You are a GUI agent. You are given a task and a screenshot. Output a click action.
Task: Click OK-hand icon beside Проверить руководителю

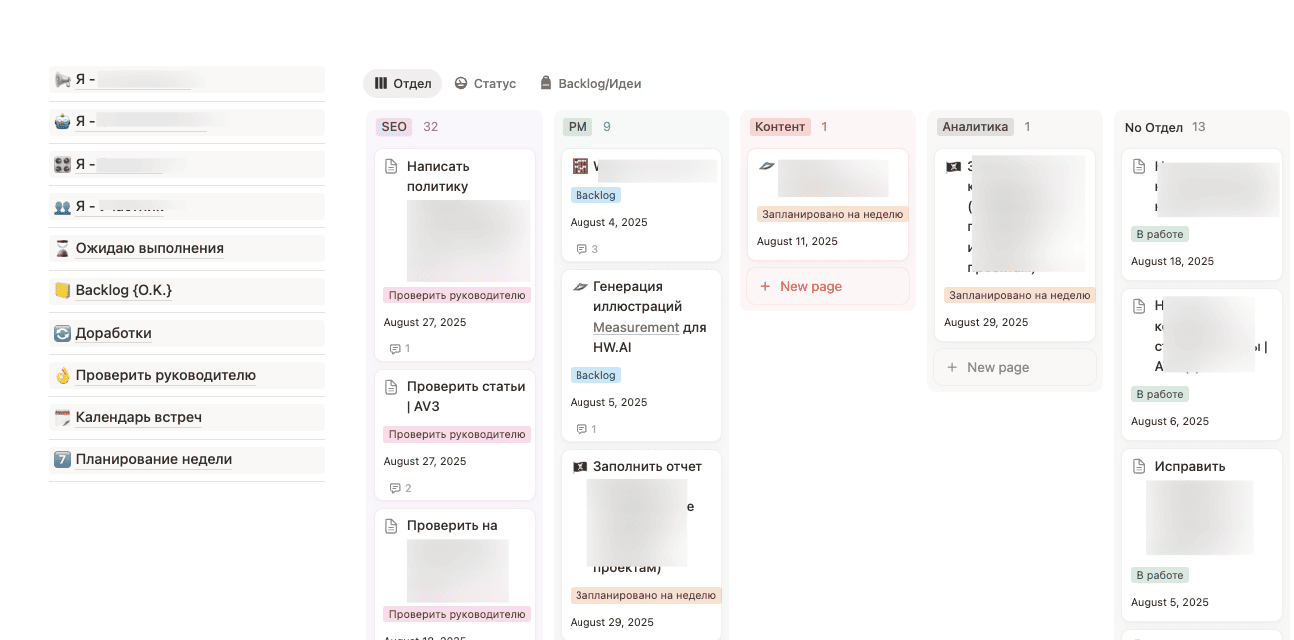62,375
